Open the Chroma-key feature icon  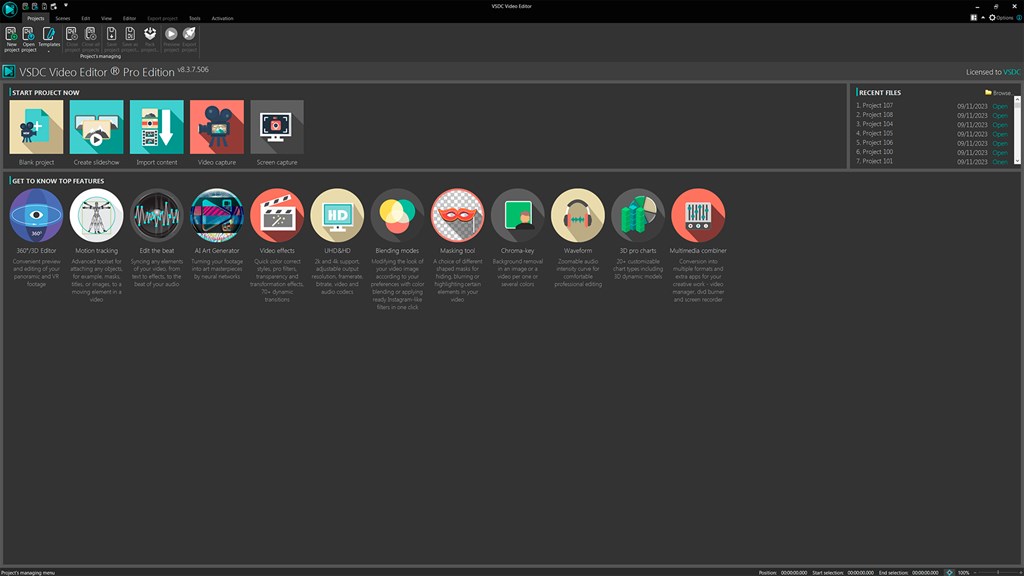pyautogui.click(x=517, y=215)
